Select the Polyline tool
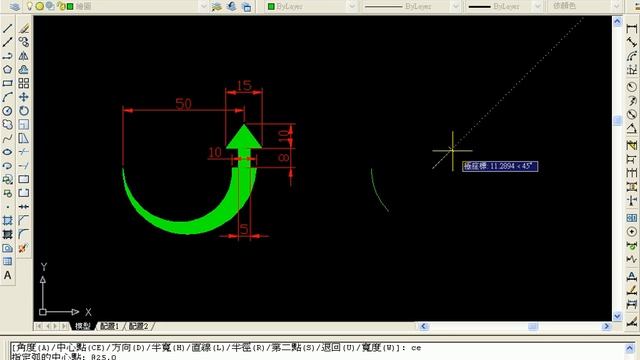The height and width of the screenshot is (360, 640). point(7,56)
